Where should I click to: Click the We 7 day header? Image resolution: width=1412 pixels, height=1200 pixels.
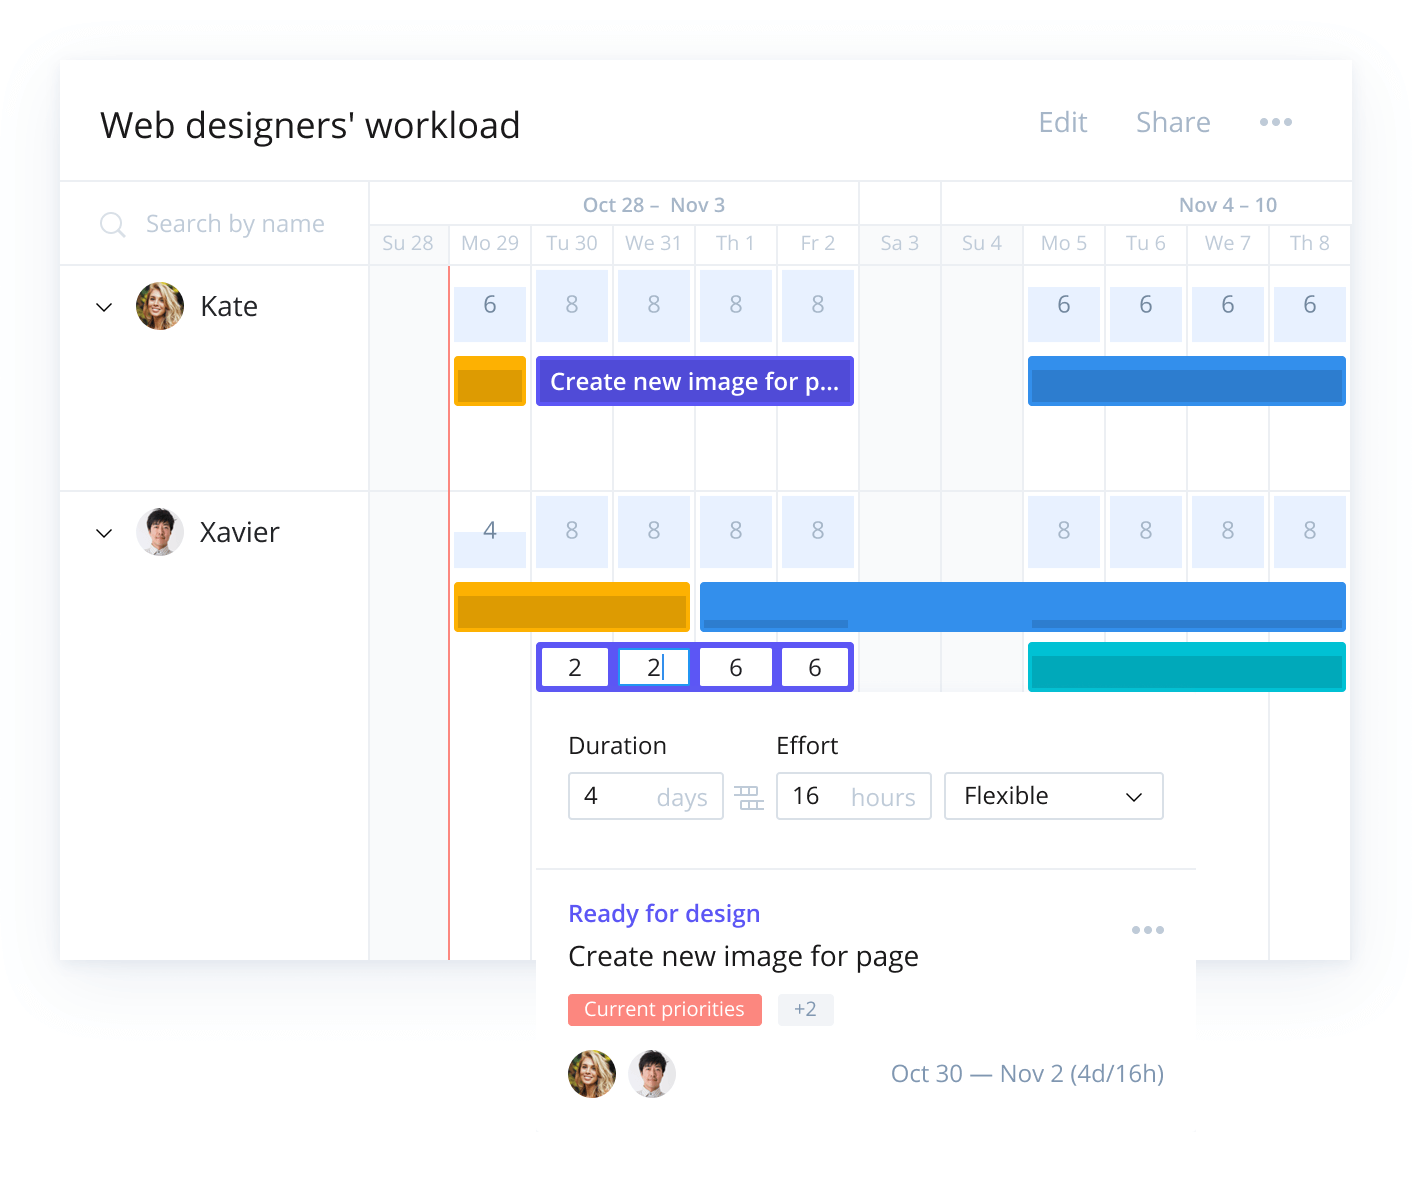tap(1228, 243)
